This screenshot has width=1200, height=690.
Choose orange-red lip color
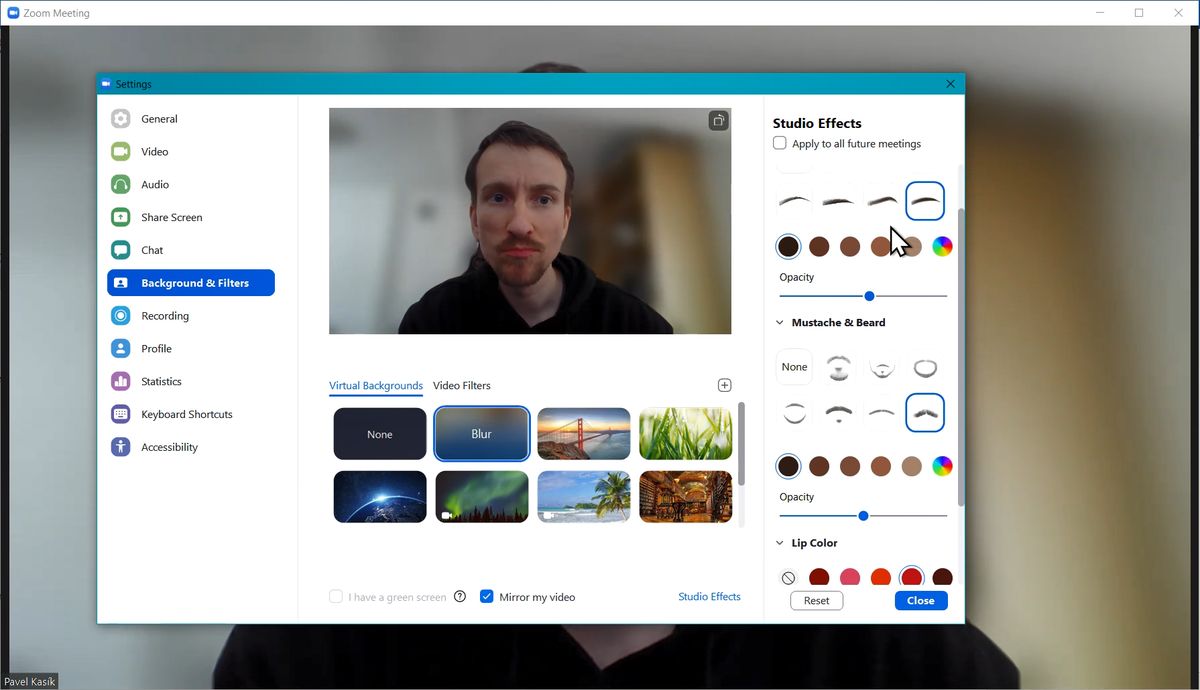880,578
